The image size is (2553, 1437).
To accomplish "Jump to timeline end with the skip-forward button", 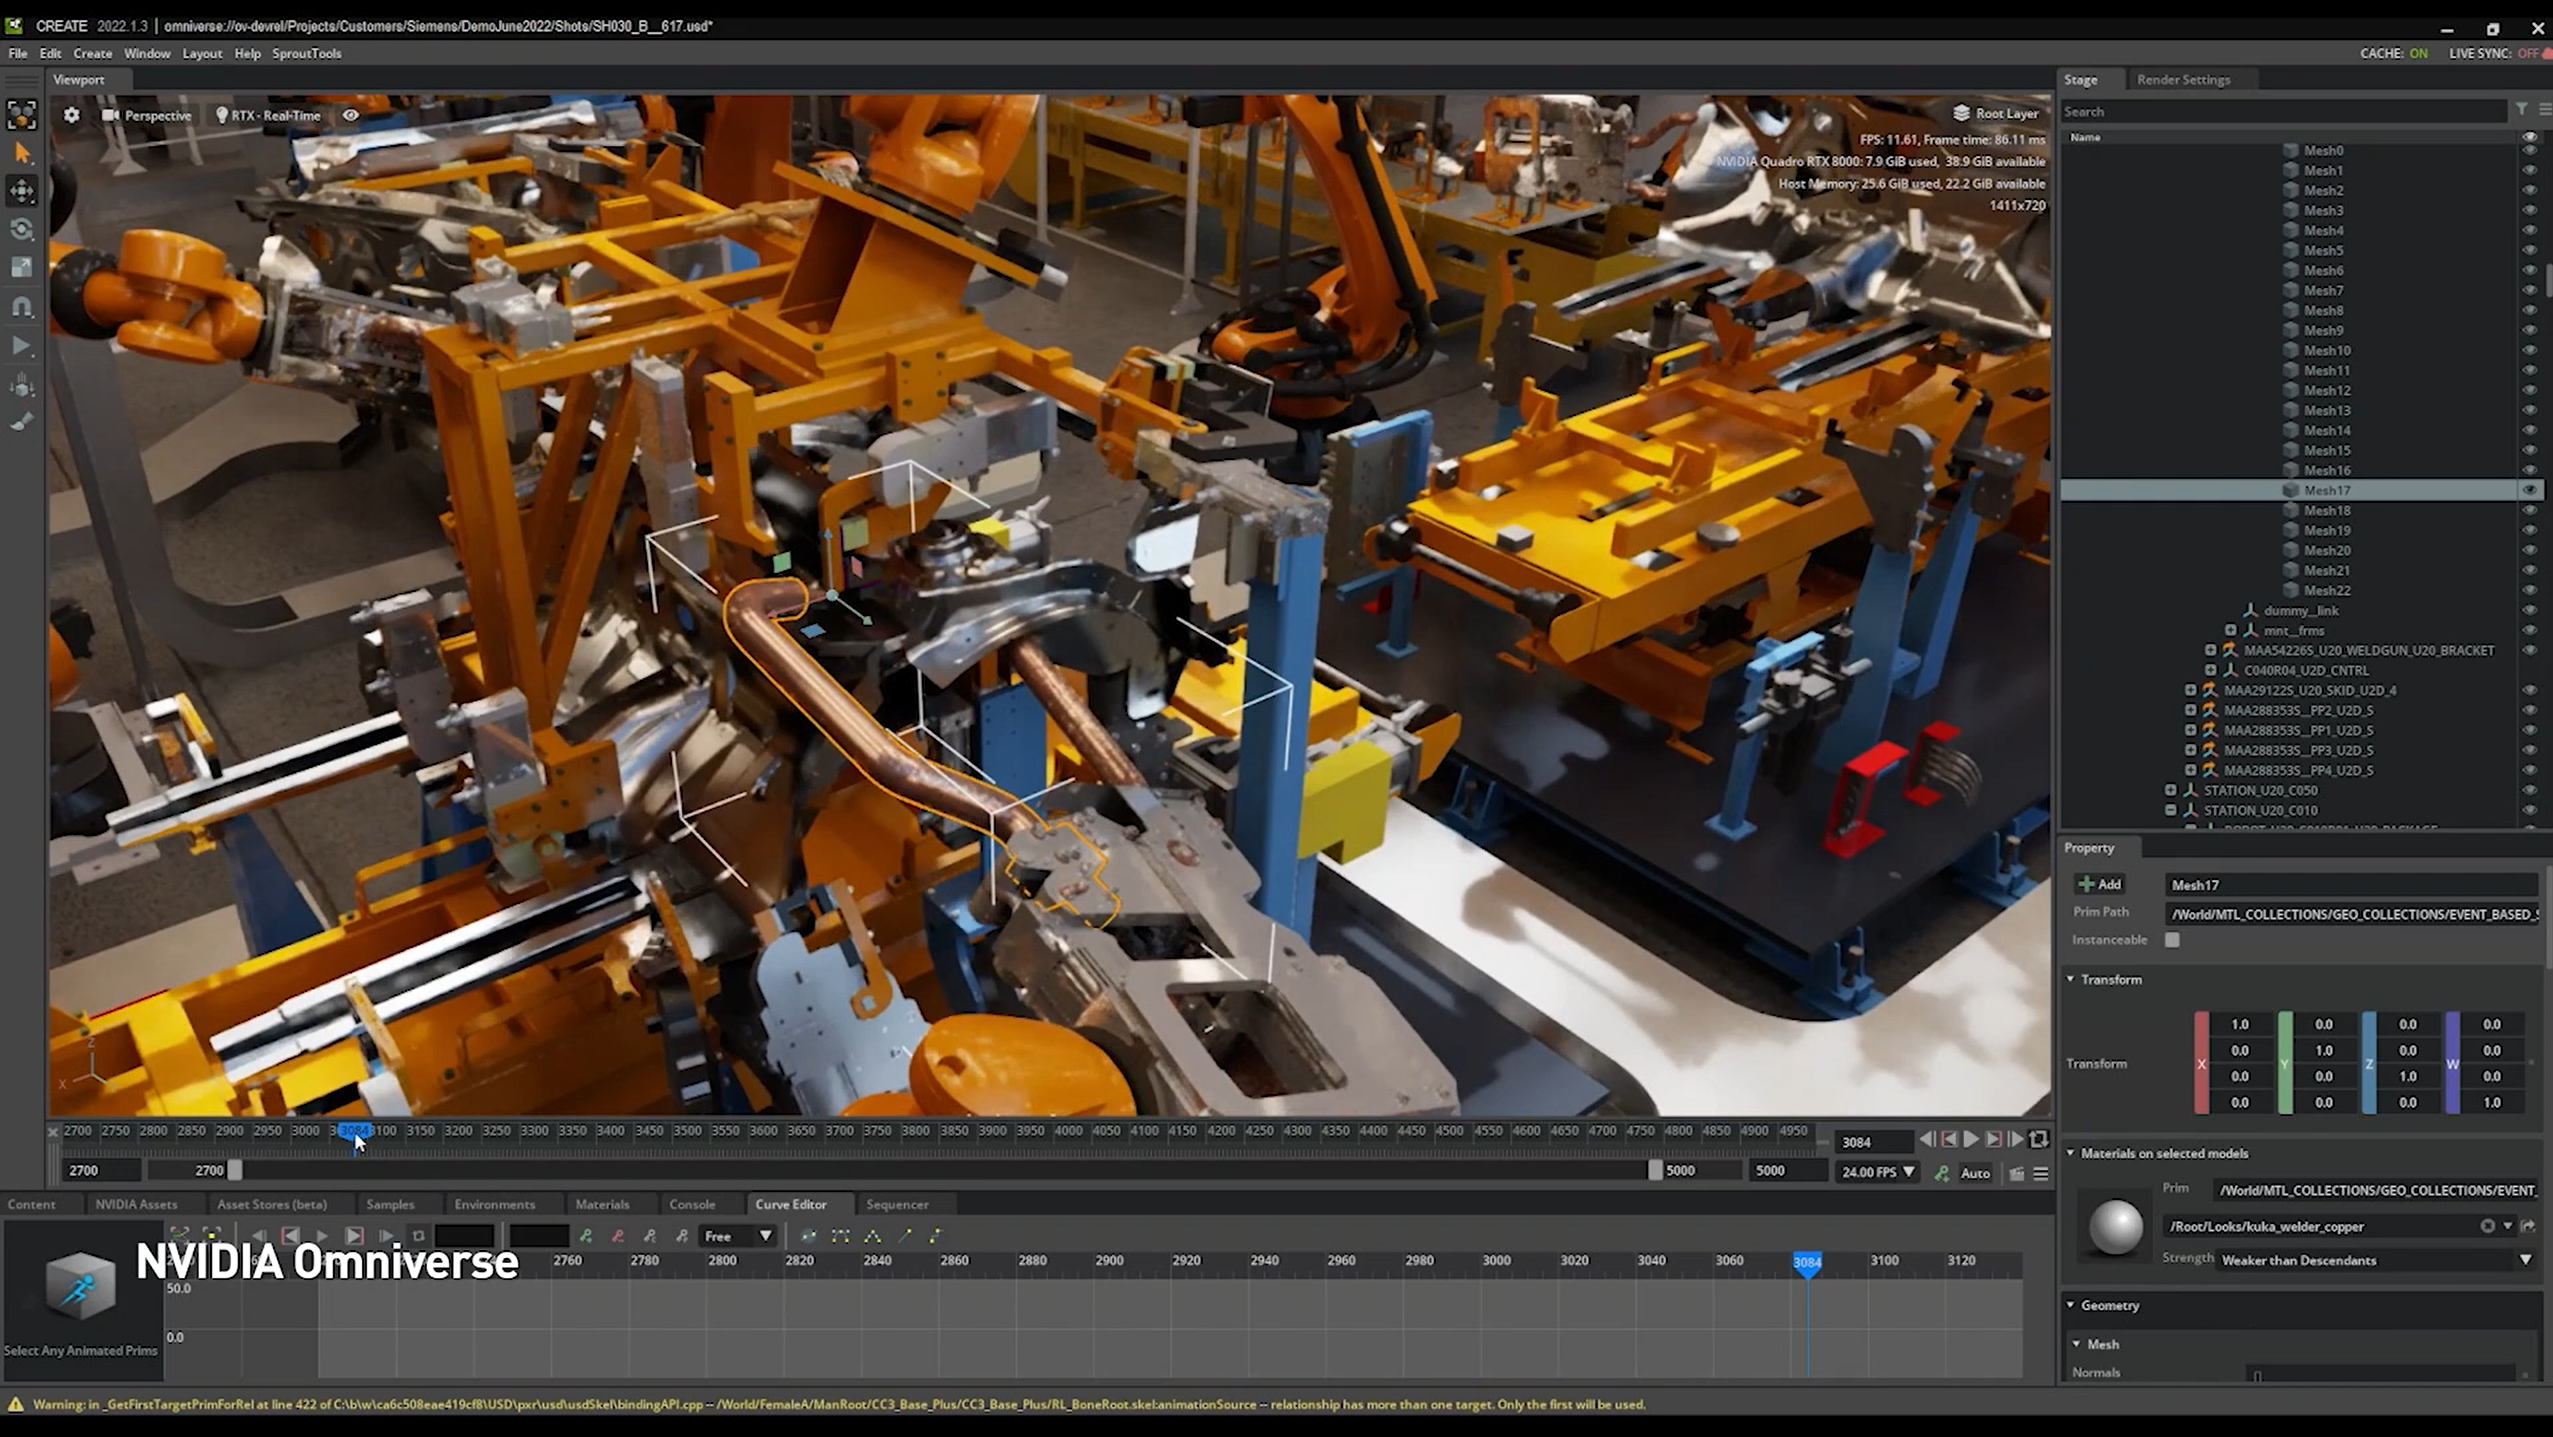I will click(2015, 1139).
